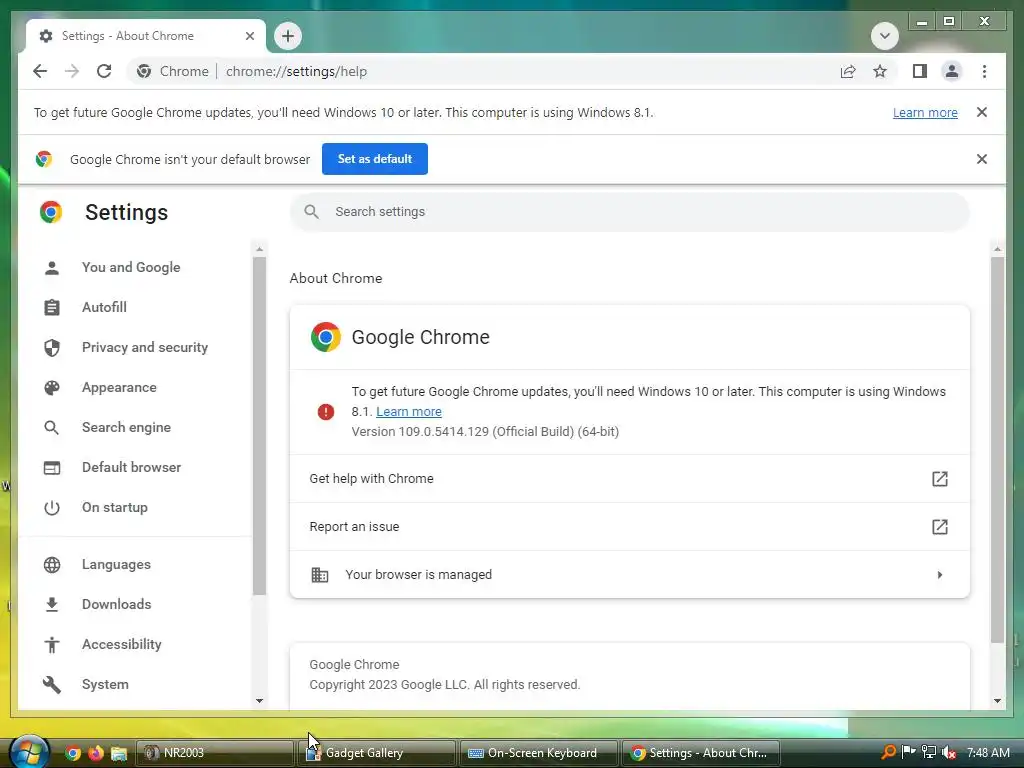Open the You and Google section
The image size is (1024, 768).
pos(131,267)
